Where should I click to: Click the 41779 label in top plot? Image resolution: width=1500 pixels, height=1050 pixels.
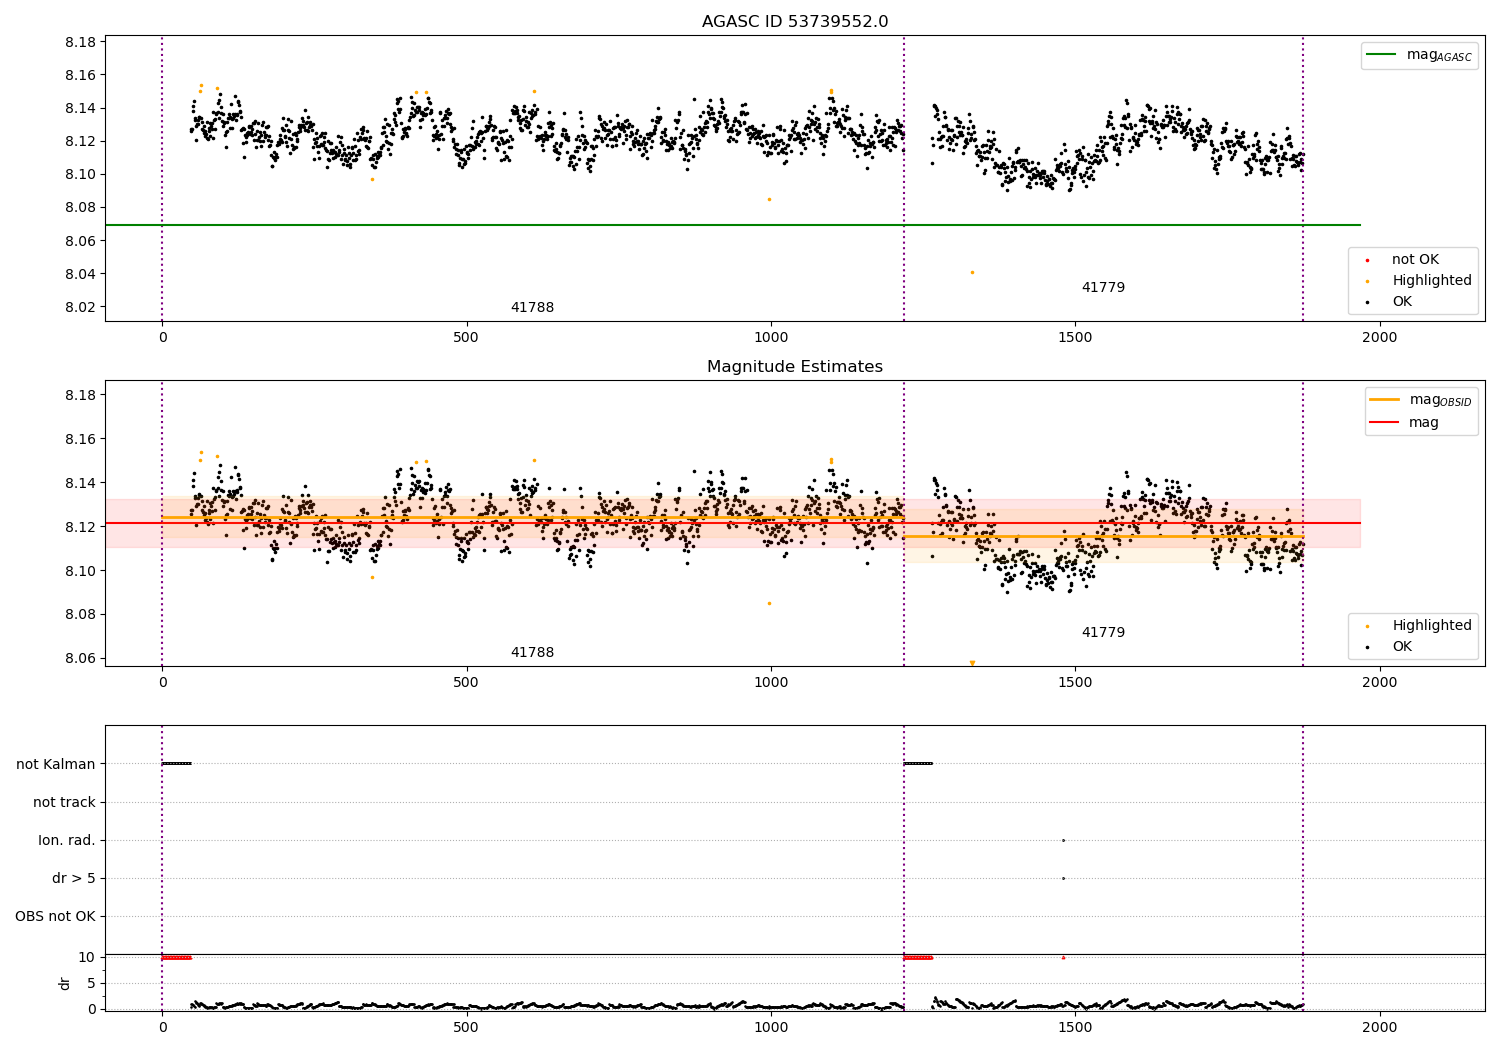(x=1103, y=288)
